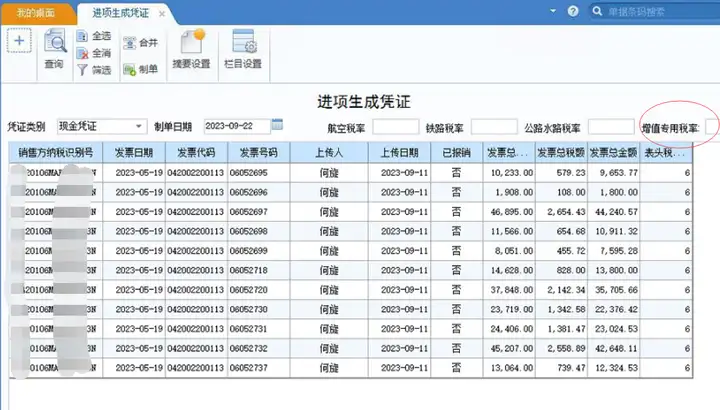This screenshot has width=720, height=410.
Task: Deselect all rows with 全消
Action: (x=94, y=53)
